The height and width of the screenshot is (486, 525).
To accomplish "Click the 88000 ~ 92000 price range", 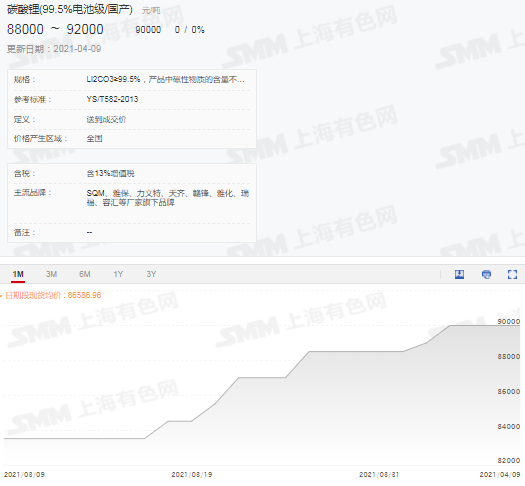I will [x=55, y=29].
